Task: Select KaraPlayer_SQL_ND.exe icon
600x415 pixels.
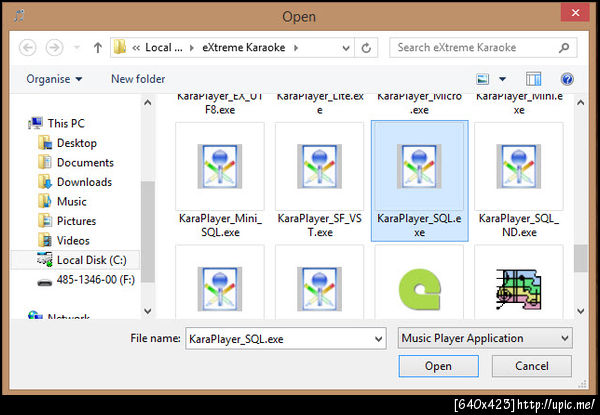Action: pos(519,166)
